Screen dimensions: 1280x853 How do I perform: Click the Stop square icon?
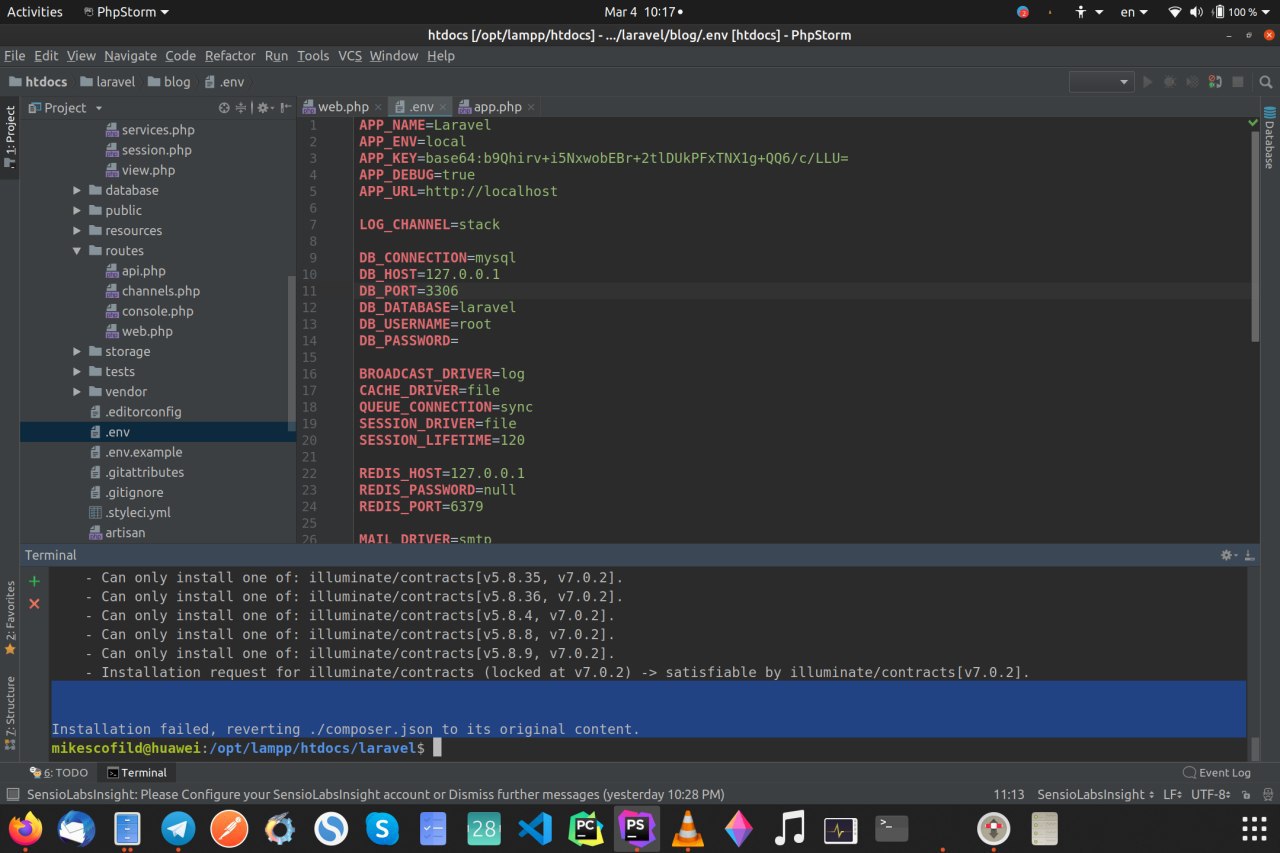pyautogui.click(x=1238, y=82)
